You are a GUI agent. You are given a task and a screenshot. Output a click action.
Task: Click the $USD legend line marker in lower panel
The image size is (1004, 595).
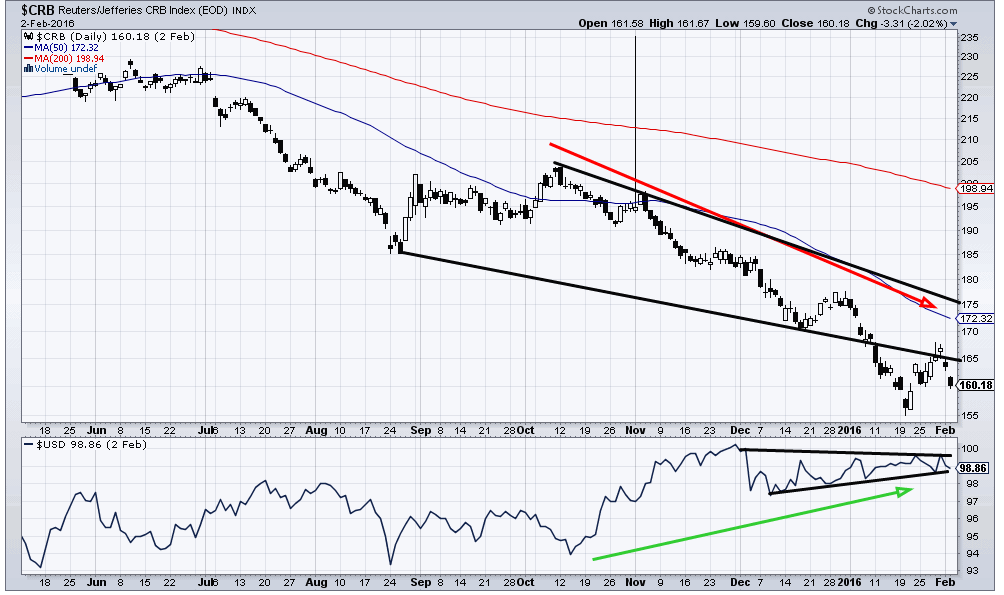click(29, 444)
